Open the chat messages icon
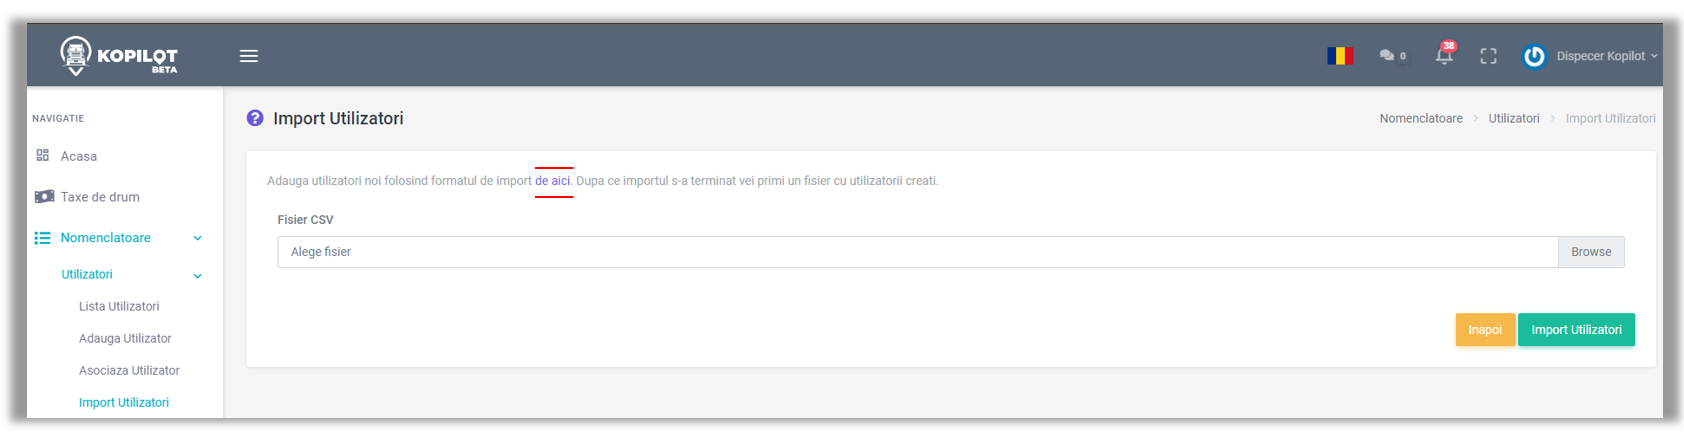 [1387, 56]
